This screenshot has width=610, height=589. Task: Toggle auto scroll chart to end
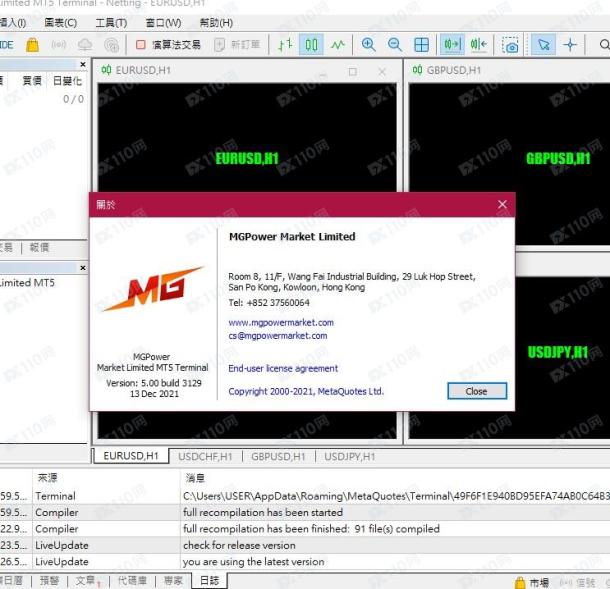(x=452, y=45)
